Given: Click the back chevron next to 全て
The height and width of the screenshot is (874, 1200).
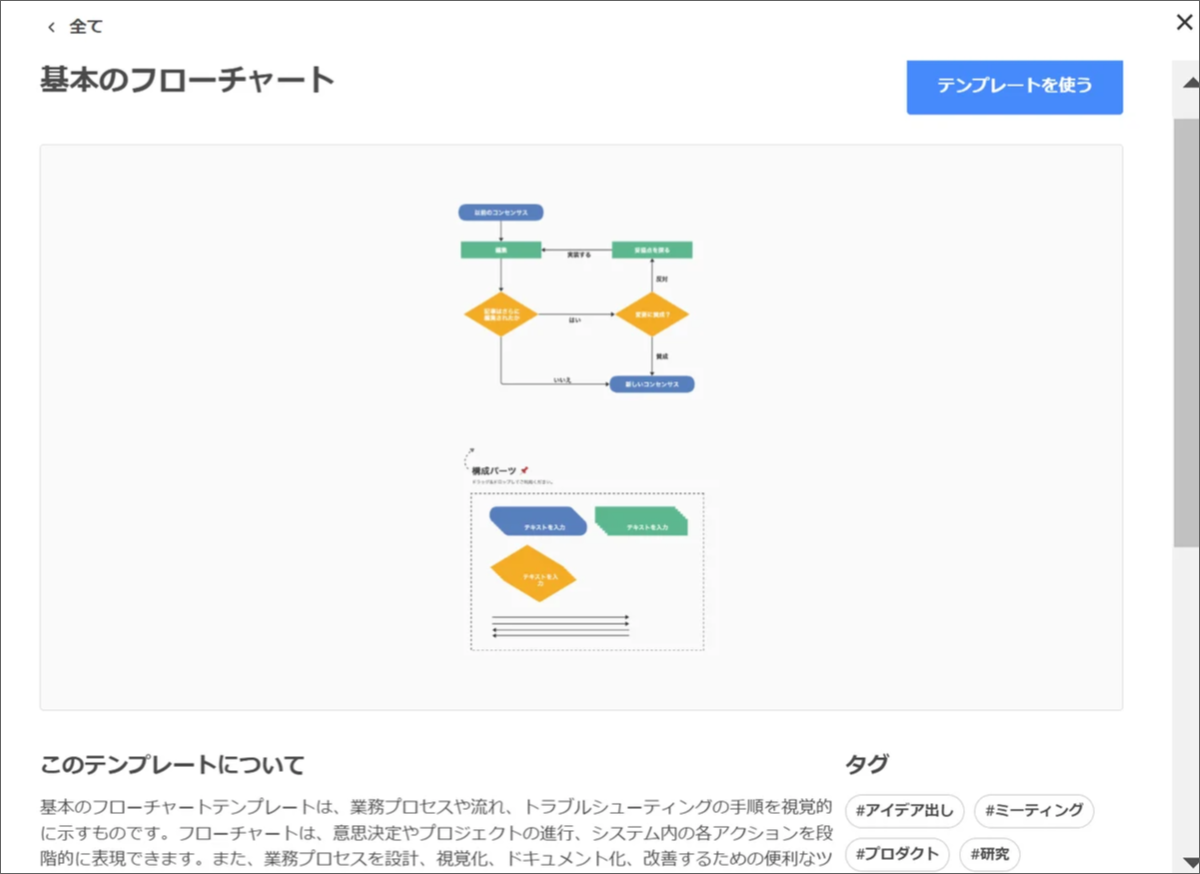Looking at the screenshot, I should pyautogui.click(x=52, y=27).
